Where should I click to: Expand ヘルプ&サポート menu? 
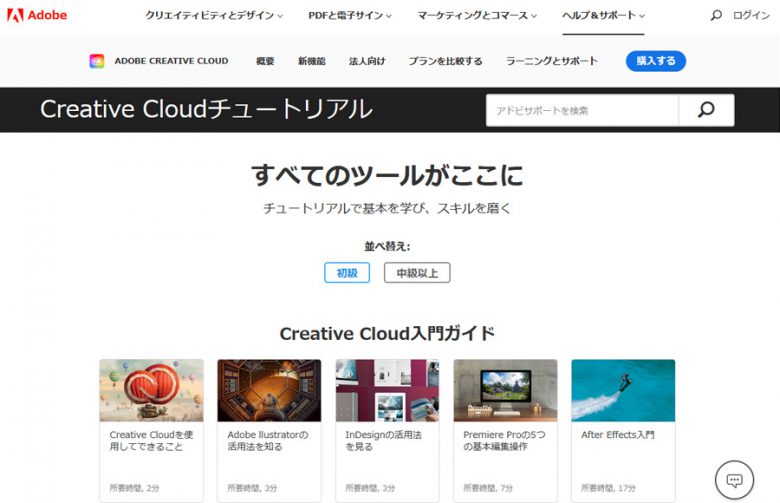point(603,15)
